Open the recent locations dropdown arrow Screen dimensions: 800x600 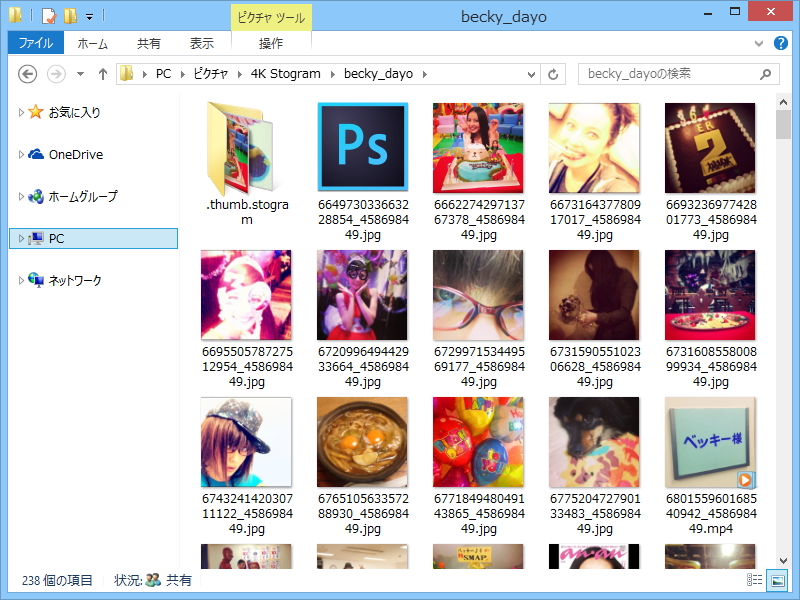pos(80,74)
